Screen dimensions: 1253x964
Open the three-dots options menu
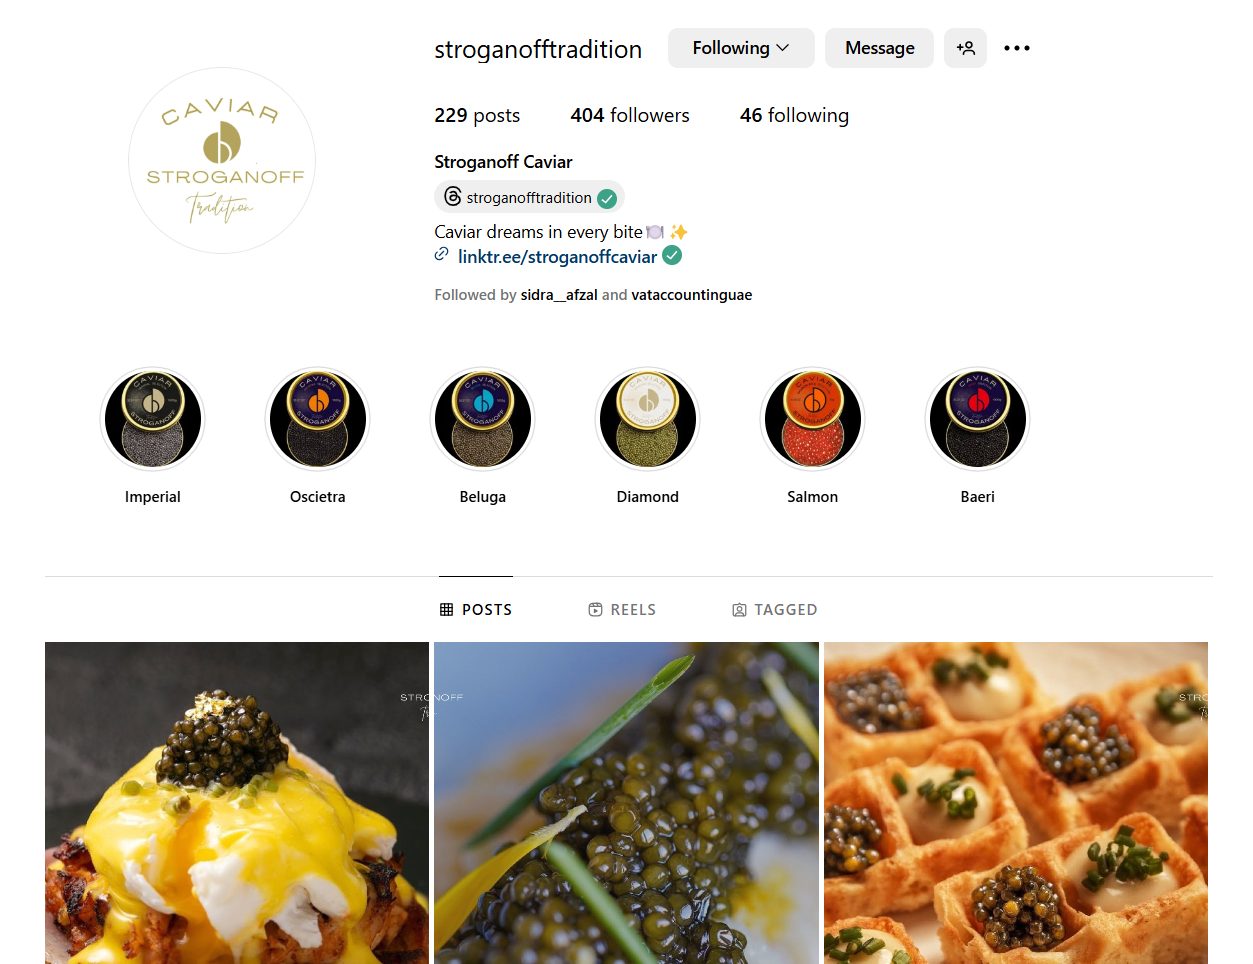click(x=1017, y=48)
